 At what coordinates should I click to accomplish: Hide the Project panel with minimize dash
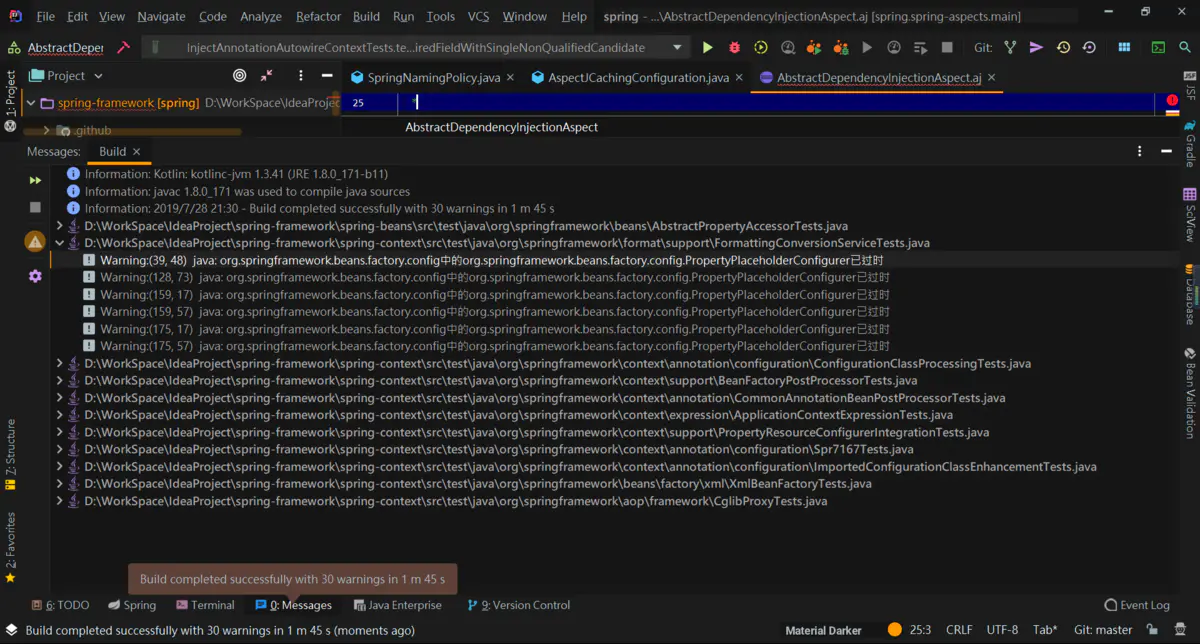pos(327,75)
